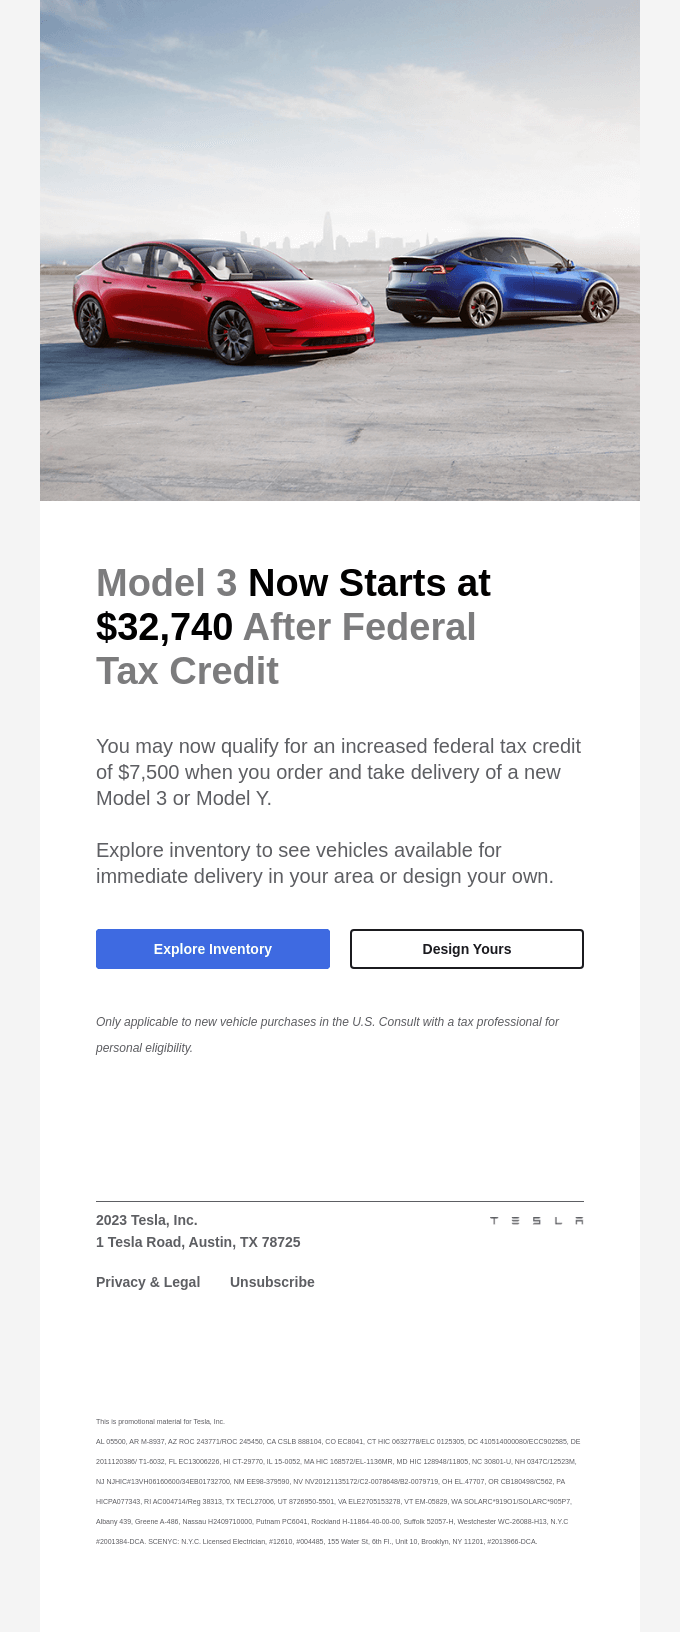Open the Explore Inventory page
The image size is (680, 1632).
click(212, 948)
